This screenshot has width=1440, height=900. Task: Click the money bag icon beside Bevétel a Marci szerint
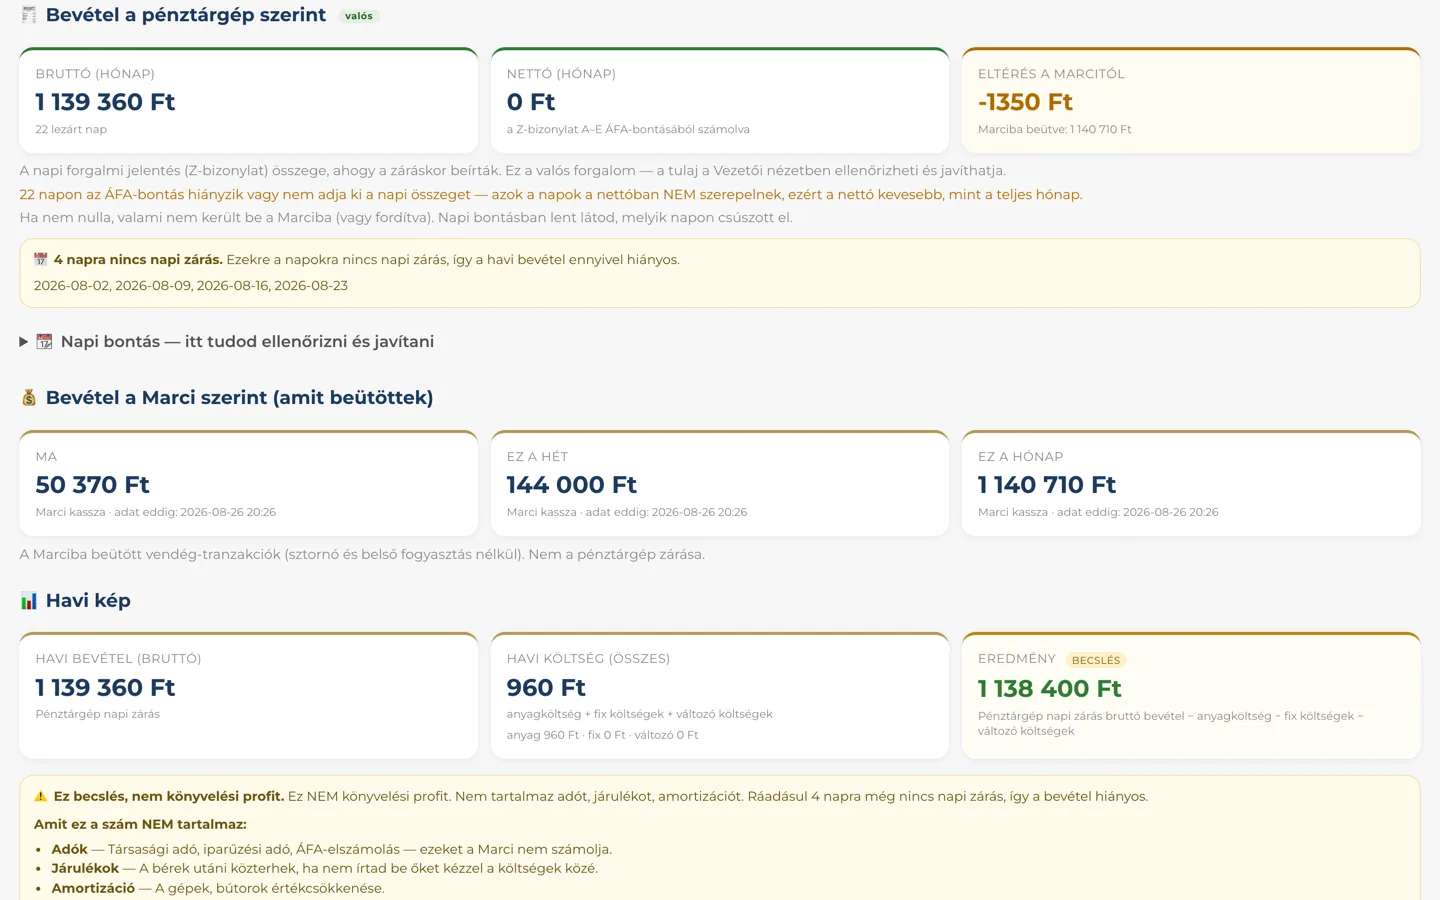click(x=29, y=398)
